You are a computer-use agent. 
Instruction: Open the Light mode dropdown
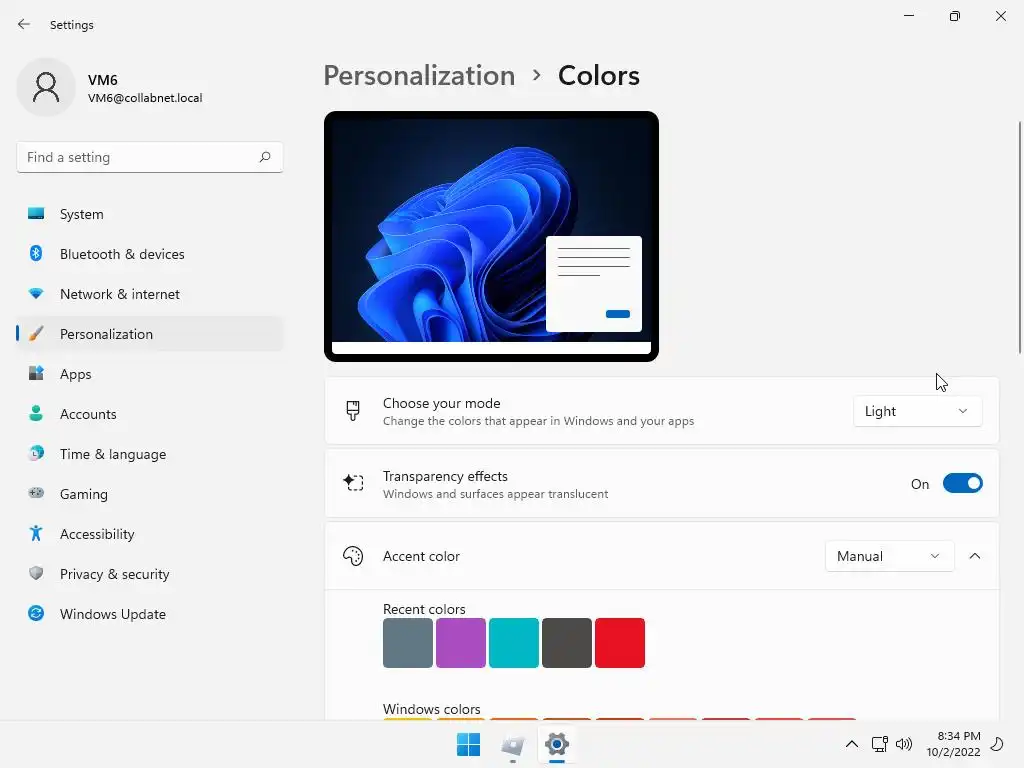coord(918,411)
